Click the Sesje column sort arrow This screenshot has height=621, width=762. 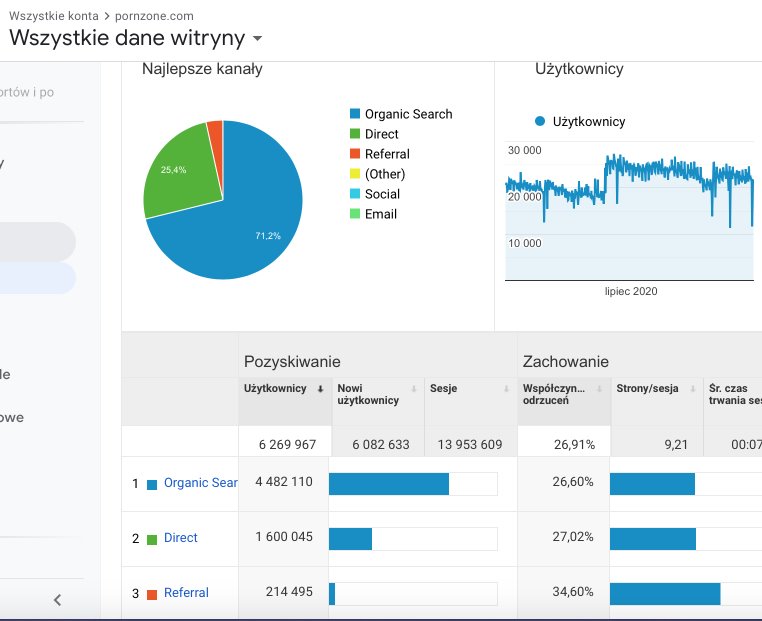506,389
